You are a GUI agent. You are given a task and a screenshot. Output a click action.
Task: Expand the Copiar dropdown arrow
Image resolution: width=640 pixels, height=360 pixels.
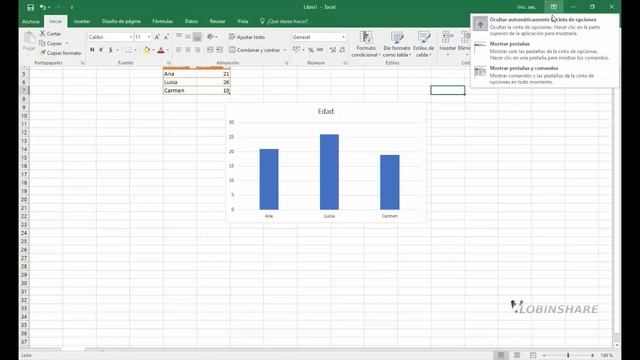tap(67, 44)
